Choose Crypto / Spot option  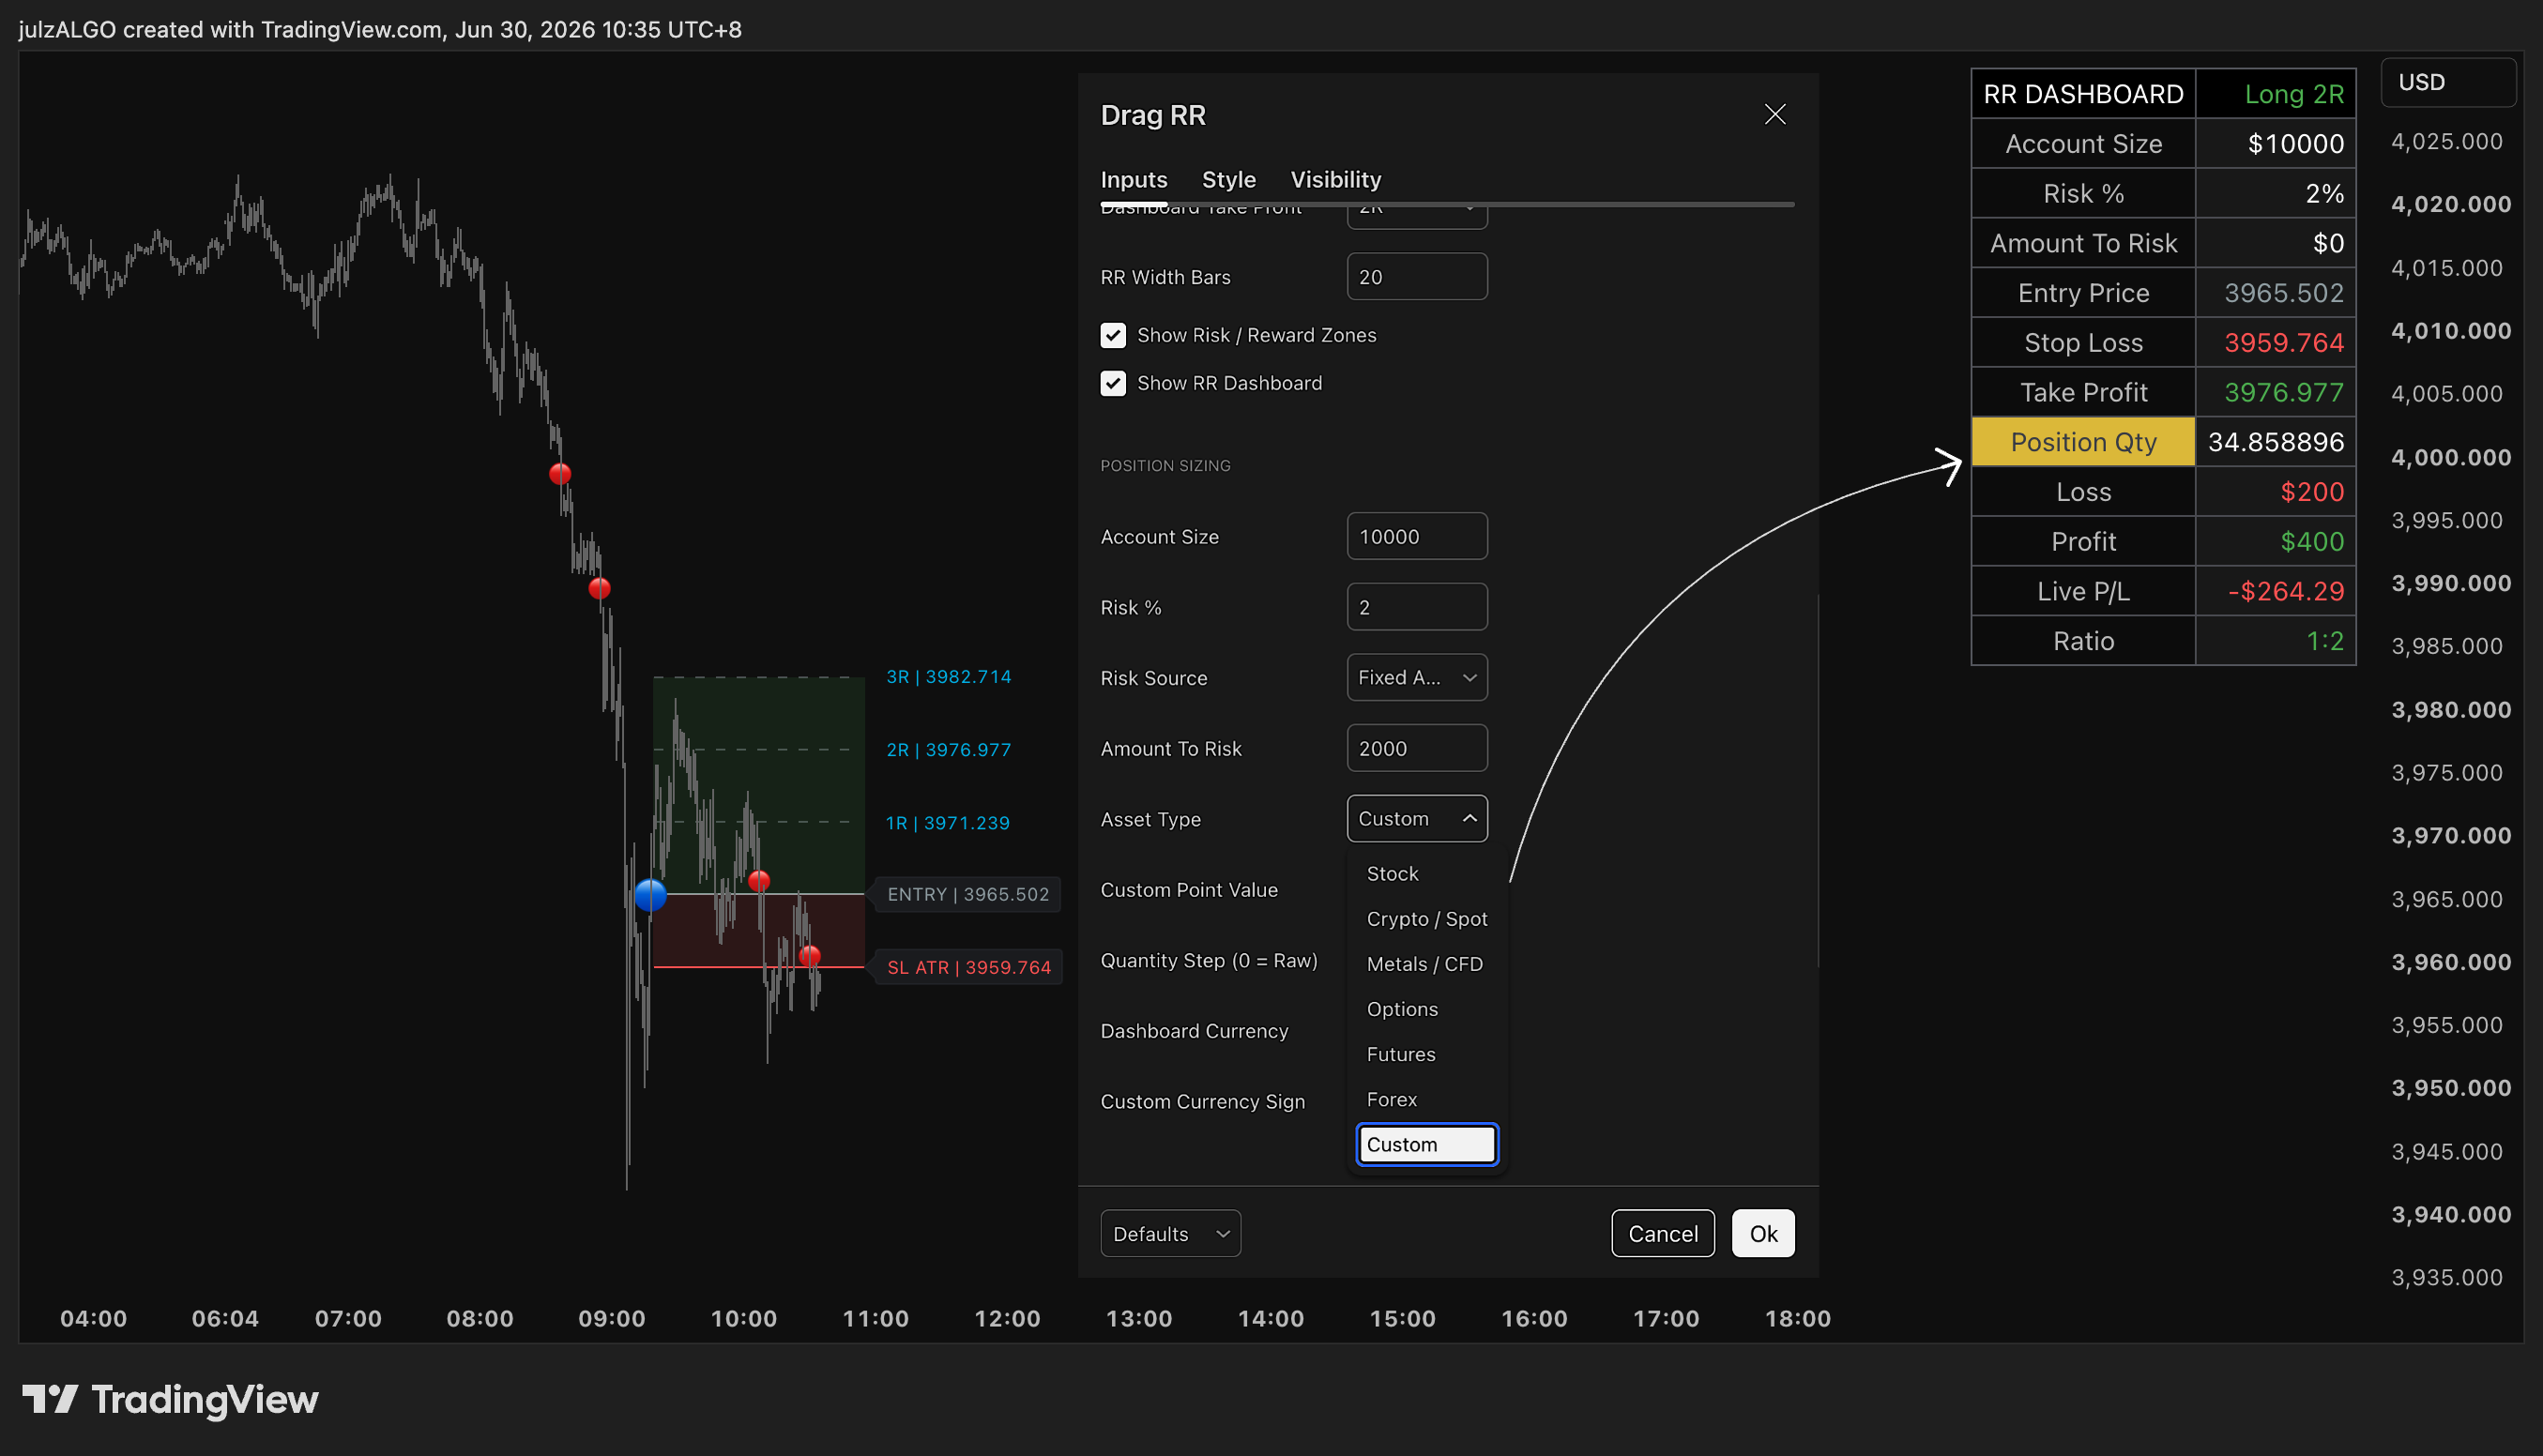[x=1427, y=919]
